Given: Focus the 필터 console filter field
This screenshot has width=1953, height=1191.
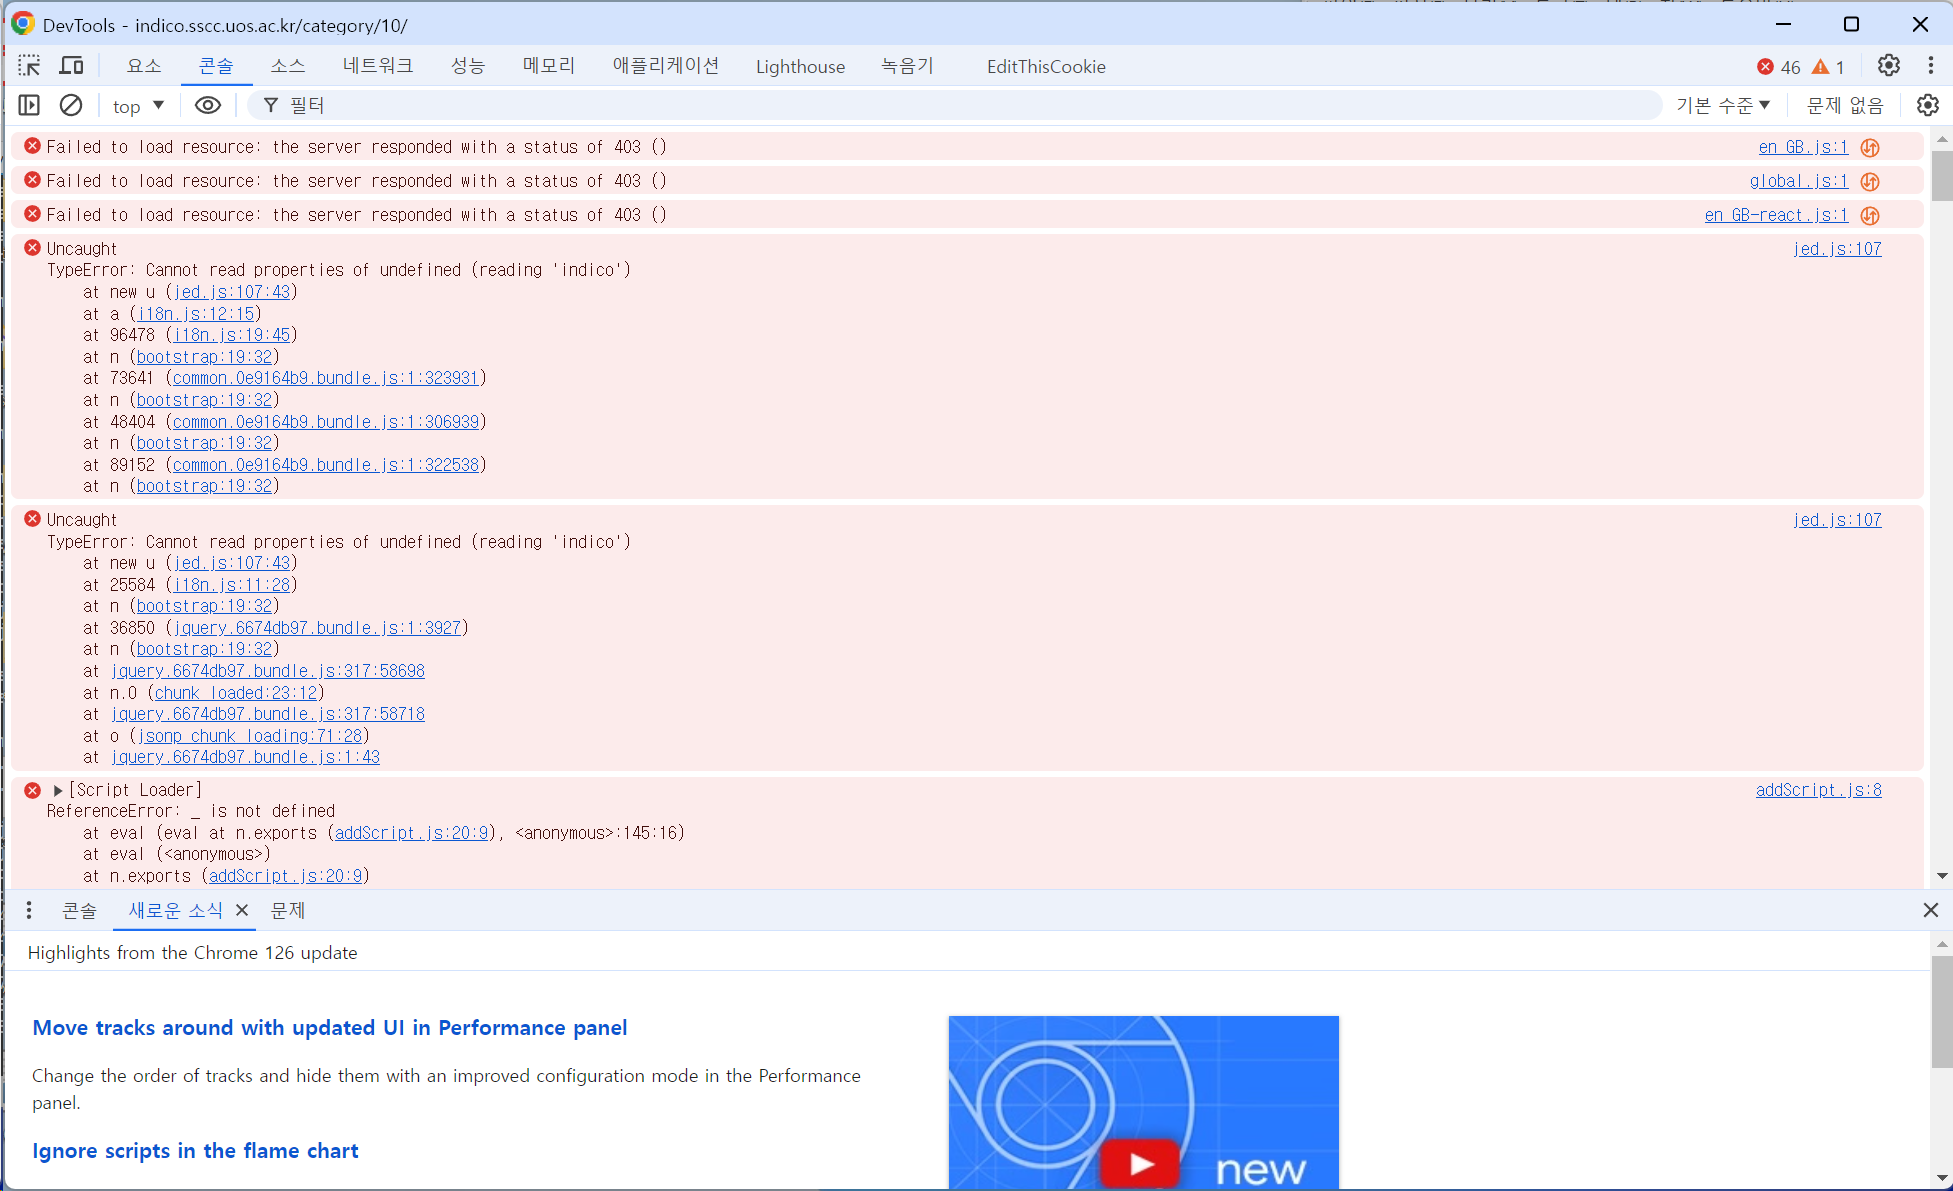Looking at the screenshot, I should pos(955,105).
